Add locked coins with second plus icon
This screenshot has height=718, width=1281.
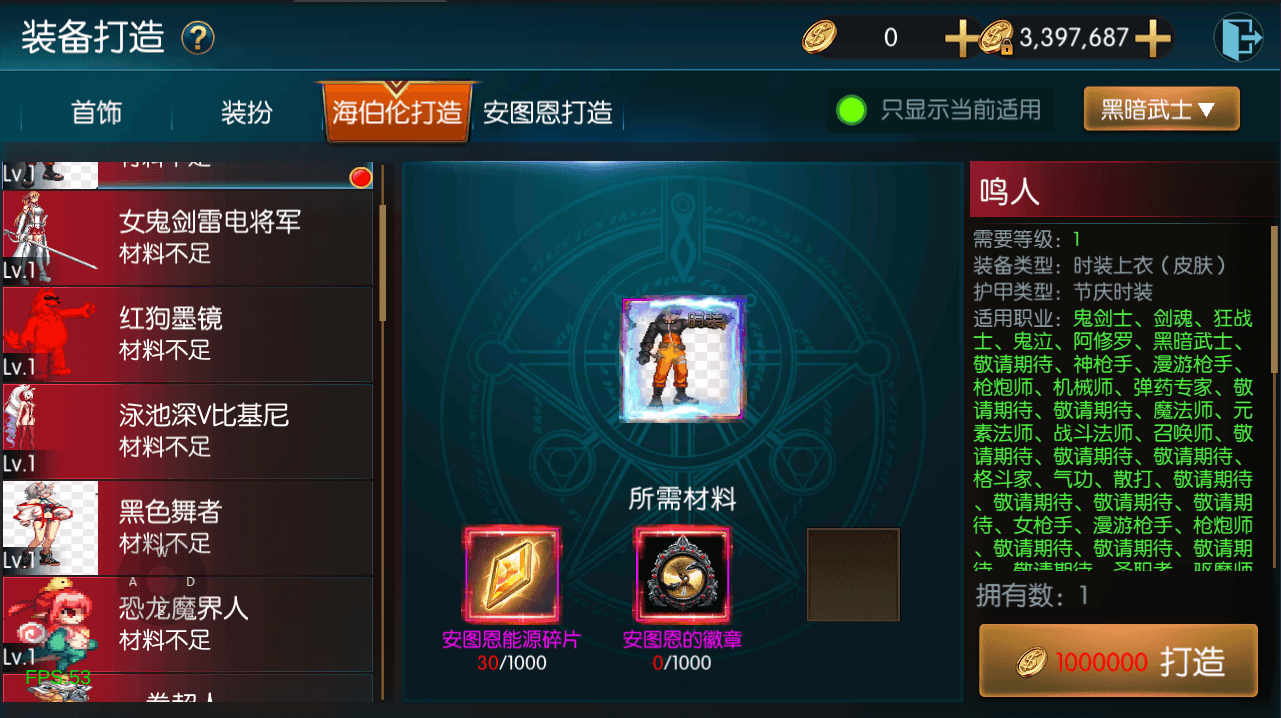[x=1152, y=39]
